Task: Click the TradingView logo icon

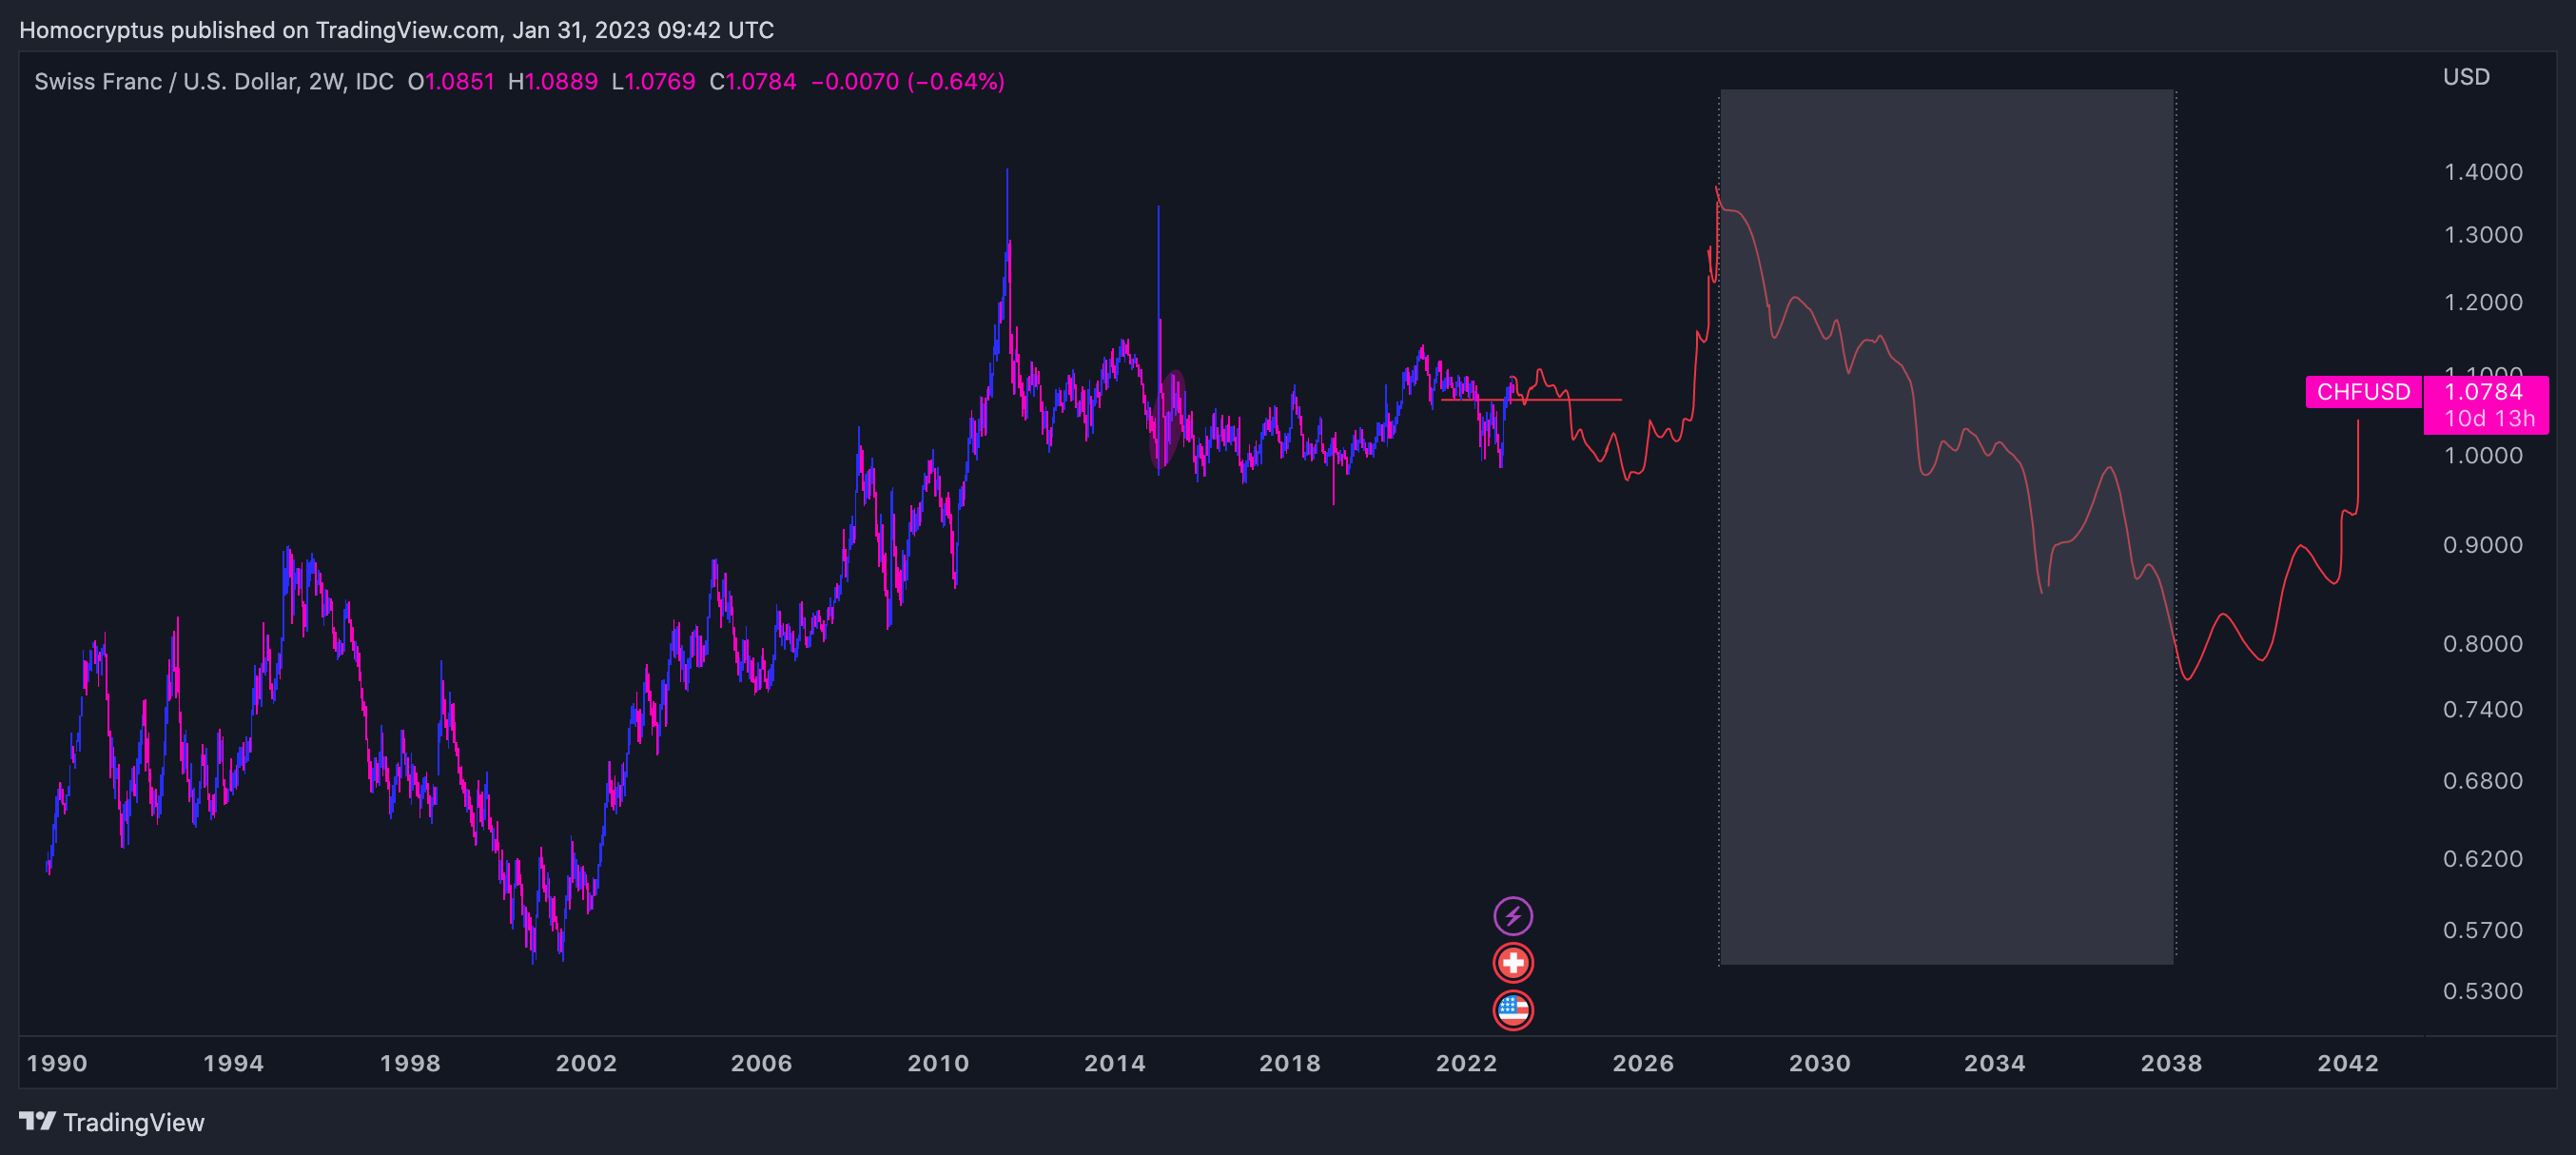Action: coord(37,1121)
